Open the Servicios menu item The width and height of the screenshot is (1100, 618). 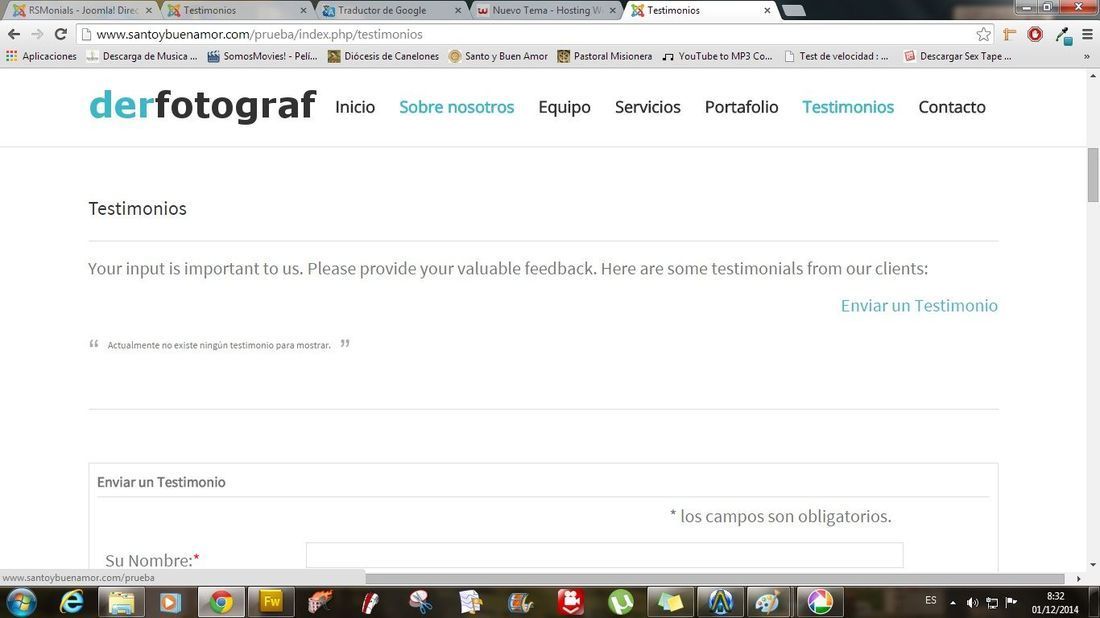648,107
